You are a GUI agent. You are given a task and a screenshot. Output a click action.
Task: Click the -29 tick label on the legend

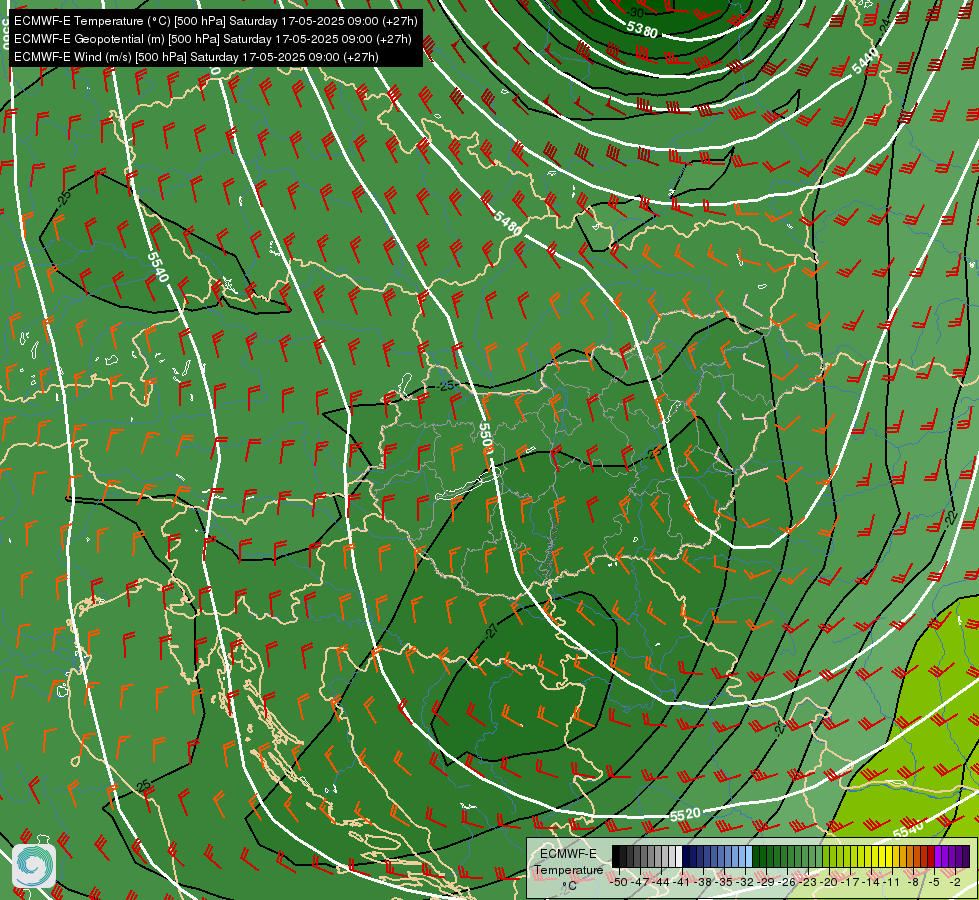[765, 883]
